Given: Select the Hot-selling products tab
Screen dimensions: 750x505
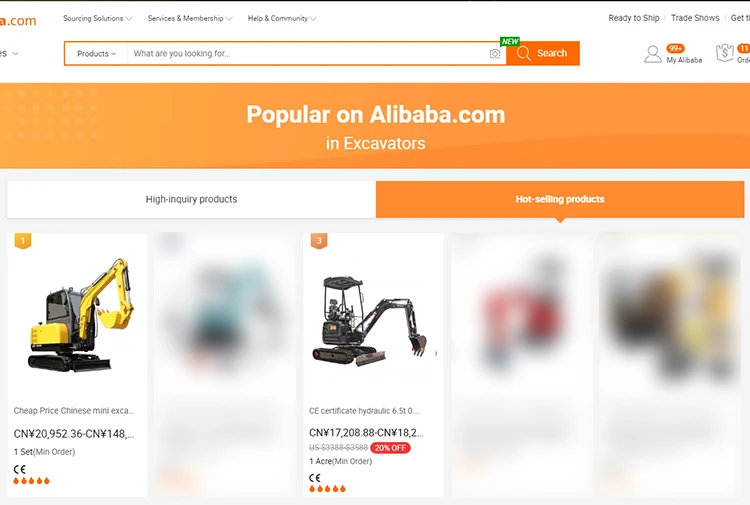Looking at the screenshot, I should pos(560,199).
